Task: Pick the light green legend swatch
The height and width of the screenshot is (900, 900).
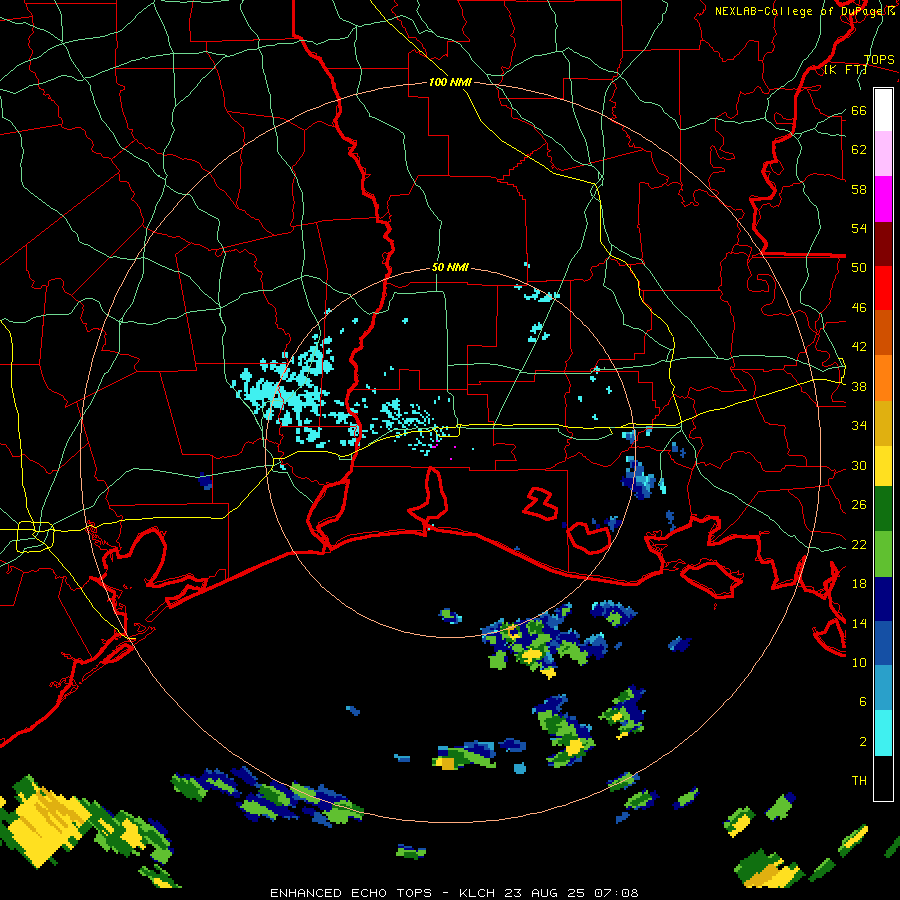Action: point(883,554)
